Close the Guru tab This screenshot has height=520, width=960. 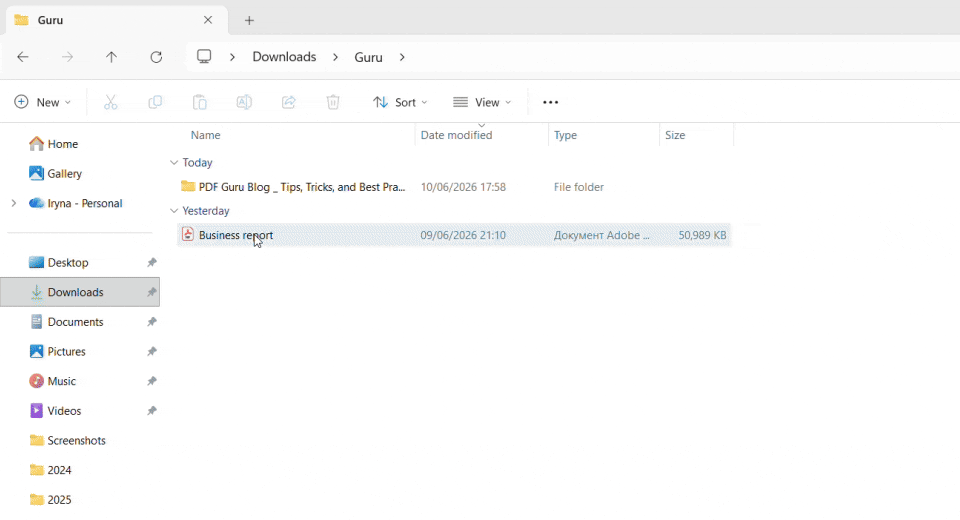point(208,20)
